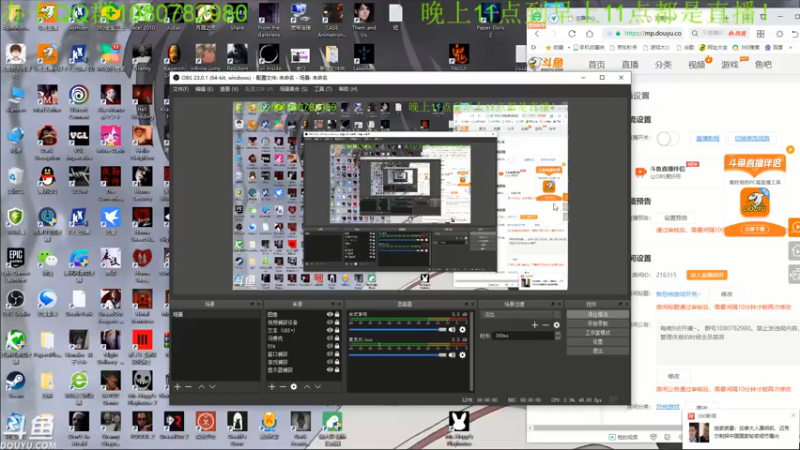Select the Epic Games Launcher desktop icon
This screenshot has width=800, height=450.
pyautogui.click(x=15, y=265)
